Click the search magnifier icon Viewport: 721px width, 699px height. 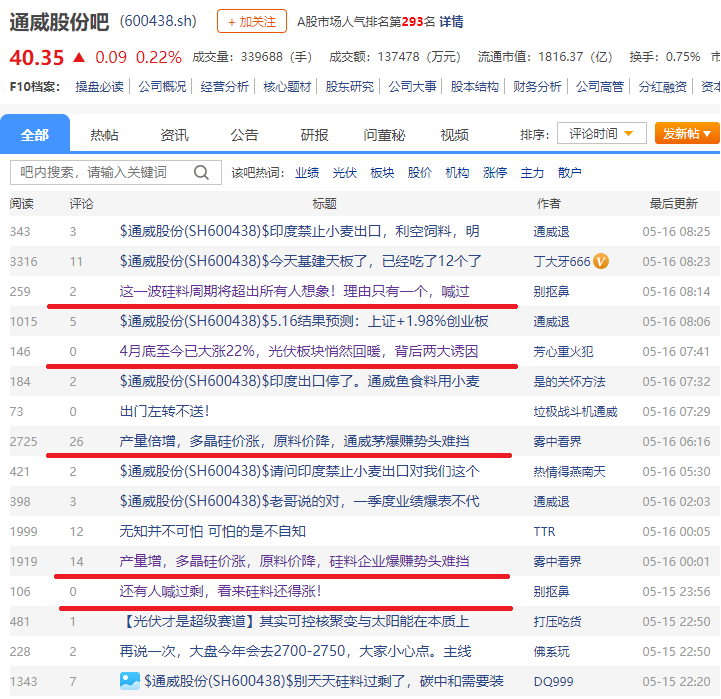coord(201,172)
